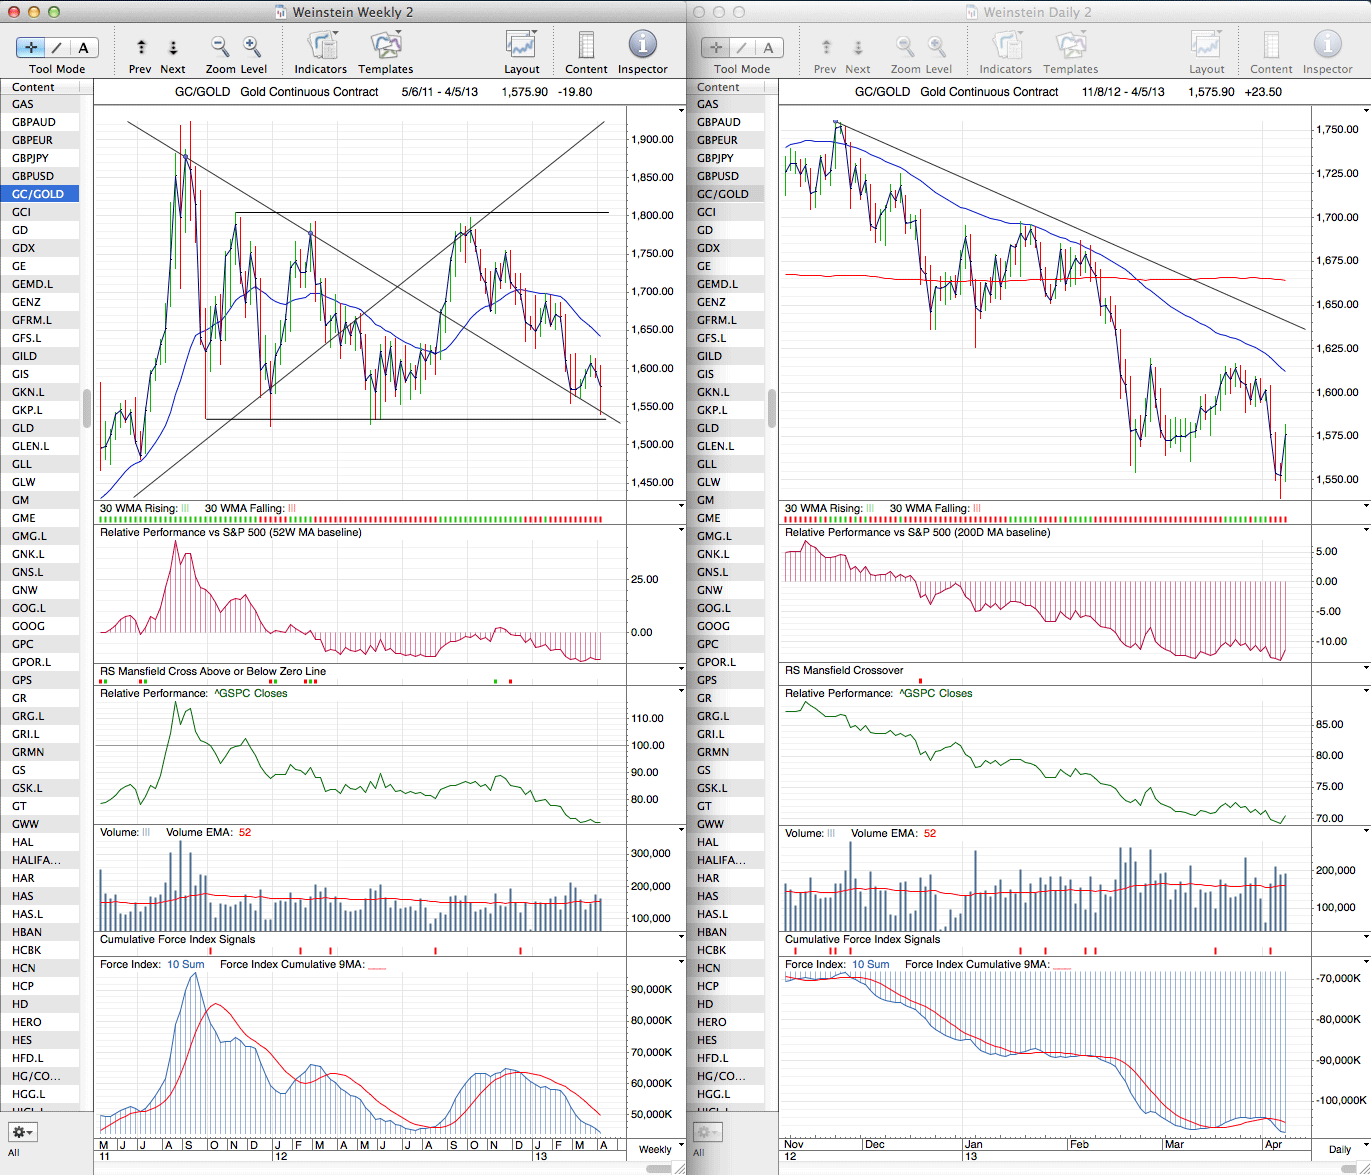Click the Weekly period button below the chart

(655, 1149)
